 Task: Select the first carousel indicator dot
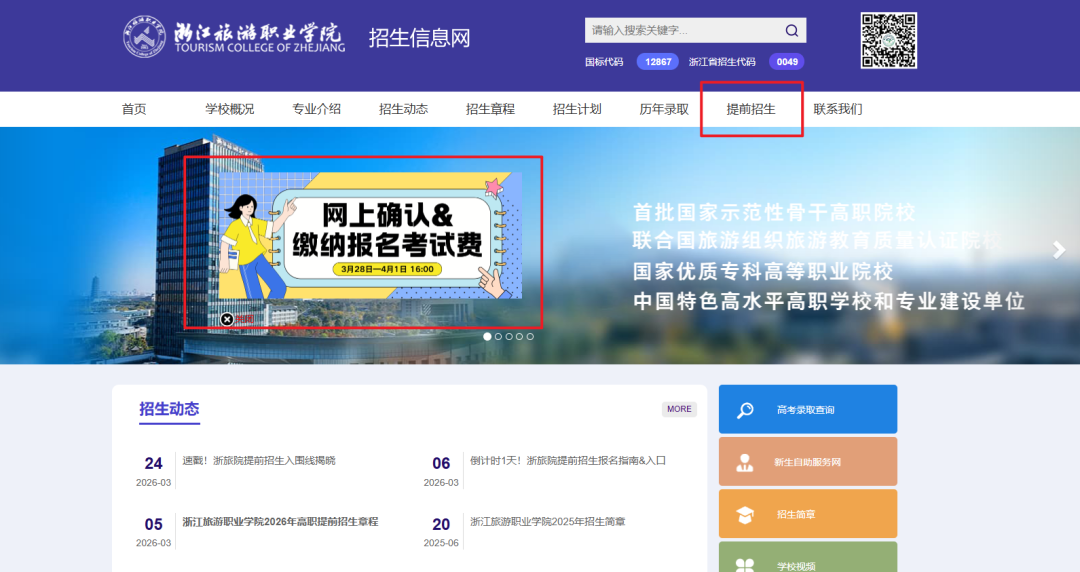[487, 337]
